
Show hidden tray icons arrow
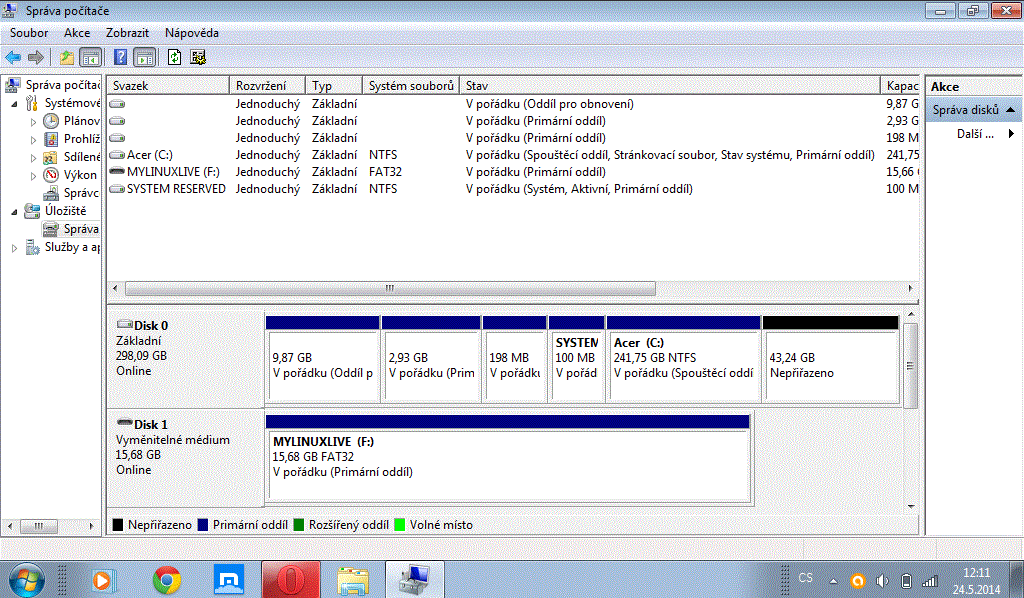(x=833, y=580)
